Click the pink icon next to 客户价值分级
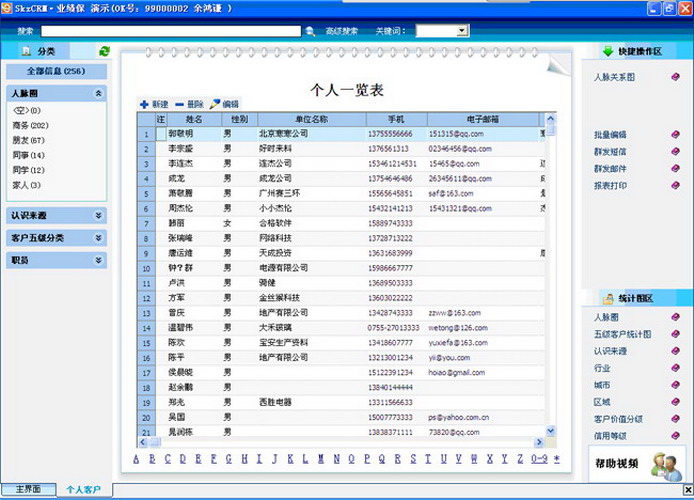The height and width of the screenshot is (500, 694). pyautogui.click(x=675, y=419)
